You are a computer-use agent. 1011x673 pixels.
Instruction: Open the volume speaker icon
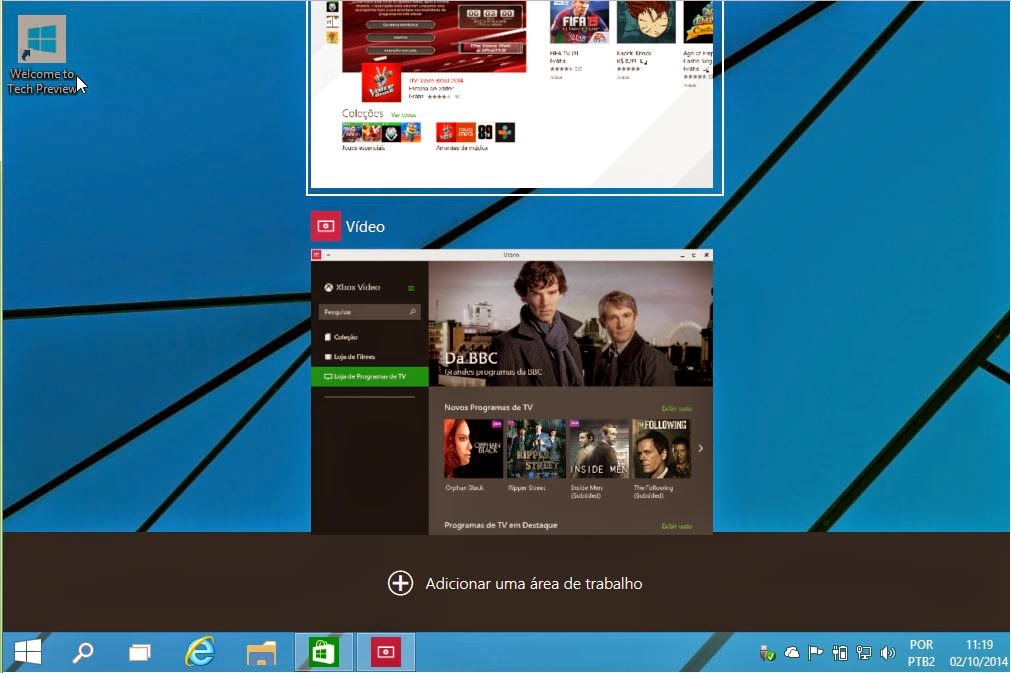coord(888,653)
